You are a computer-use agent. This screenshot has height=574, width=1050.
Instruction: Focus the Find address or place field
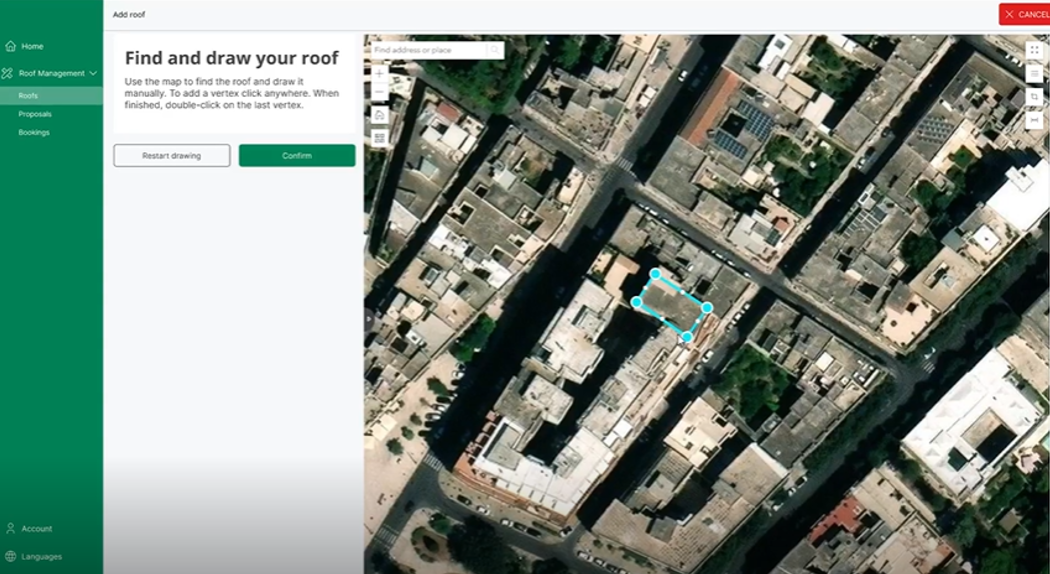coord(429,50)
